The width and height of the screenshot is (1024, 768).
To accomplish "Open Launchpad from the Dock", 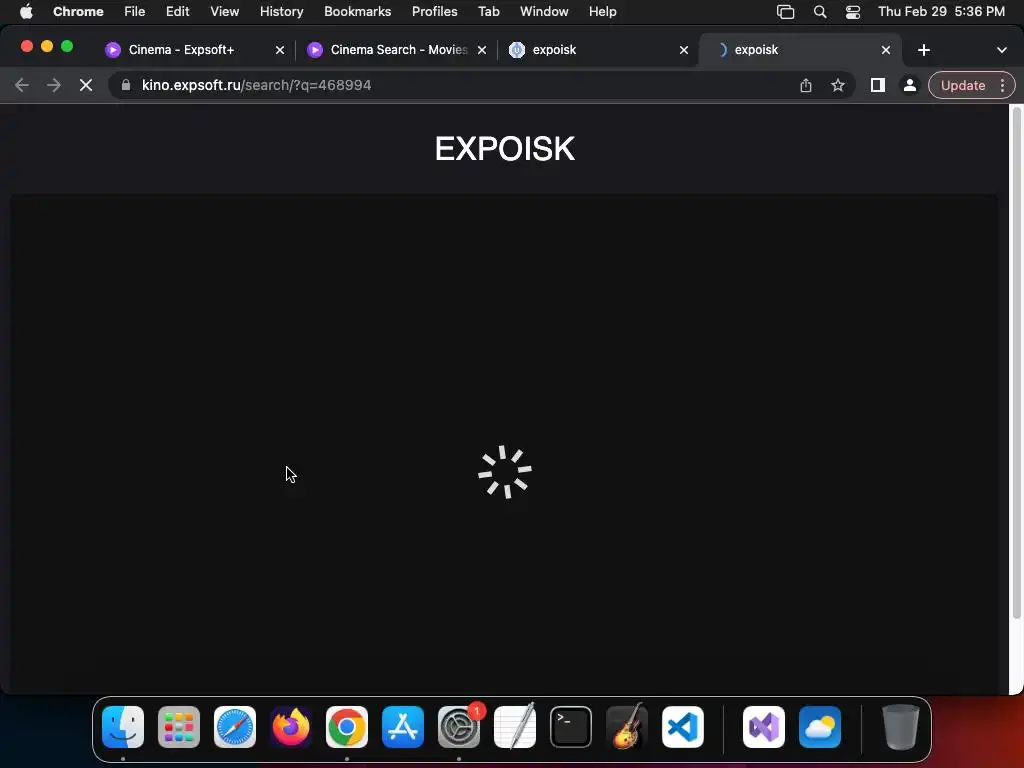I will pos(179,727).
